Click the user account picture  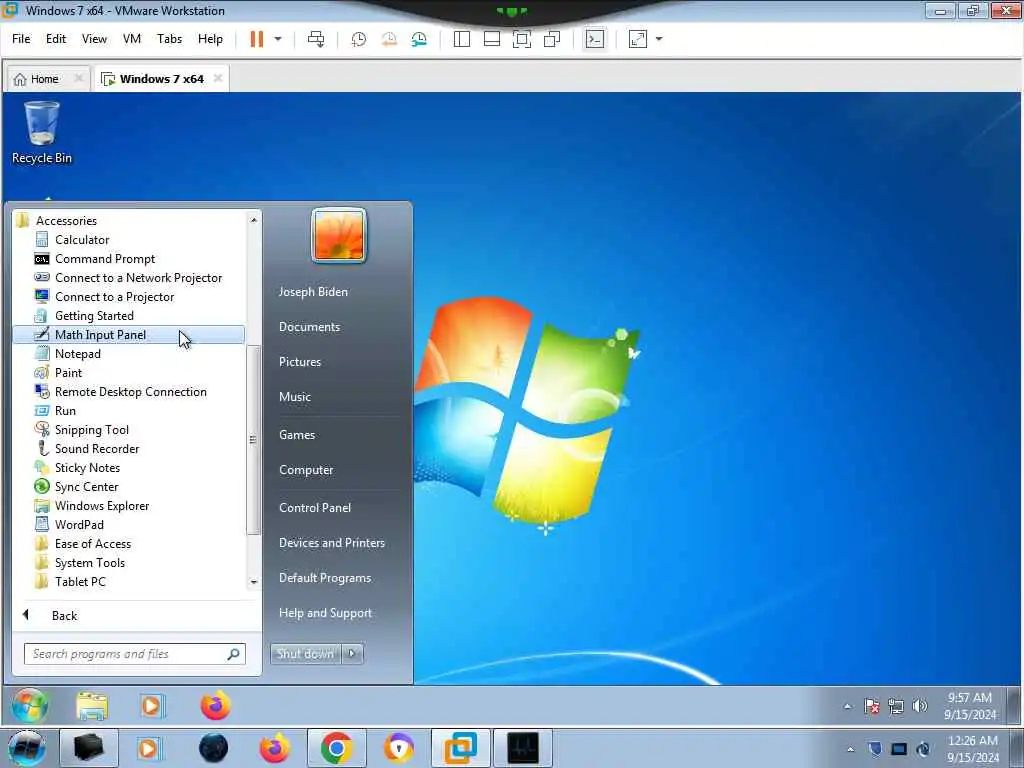click(338, 235)
